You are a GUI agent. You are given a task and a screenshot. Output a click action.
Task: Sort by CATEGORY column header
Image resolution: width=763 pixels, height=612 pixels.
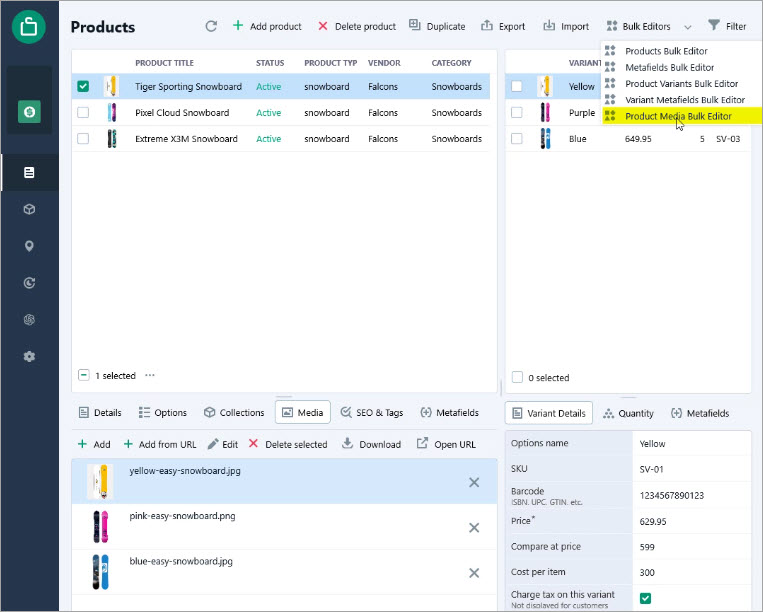point(452,63)
